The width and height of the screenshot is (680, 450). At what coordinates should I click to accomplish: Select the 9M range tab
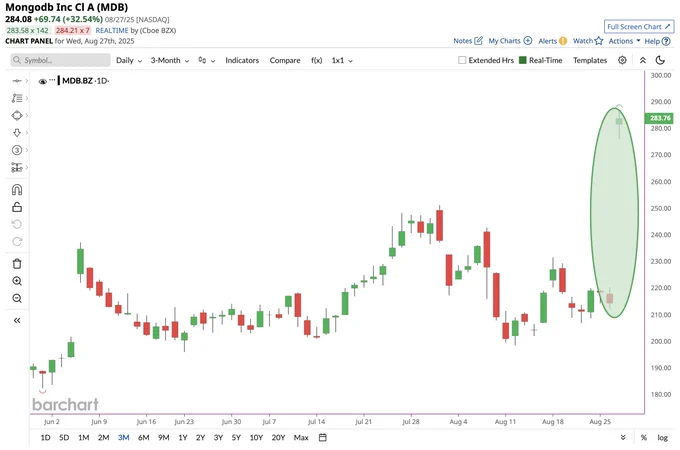pos(163,437)
